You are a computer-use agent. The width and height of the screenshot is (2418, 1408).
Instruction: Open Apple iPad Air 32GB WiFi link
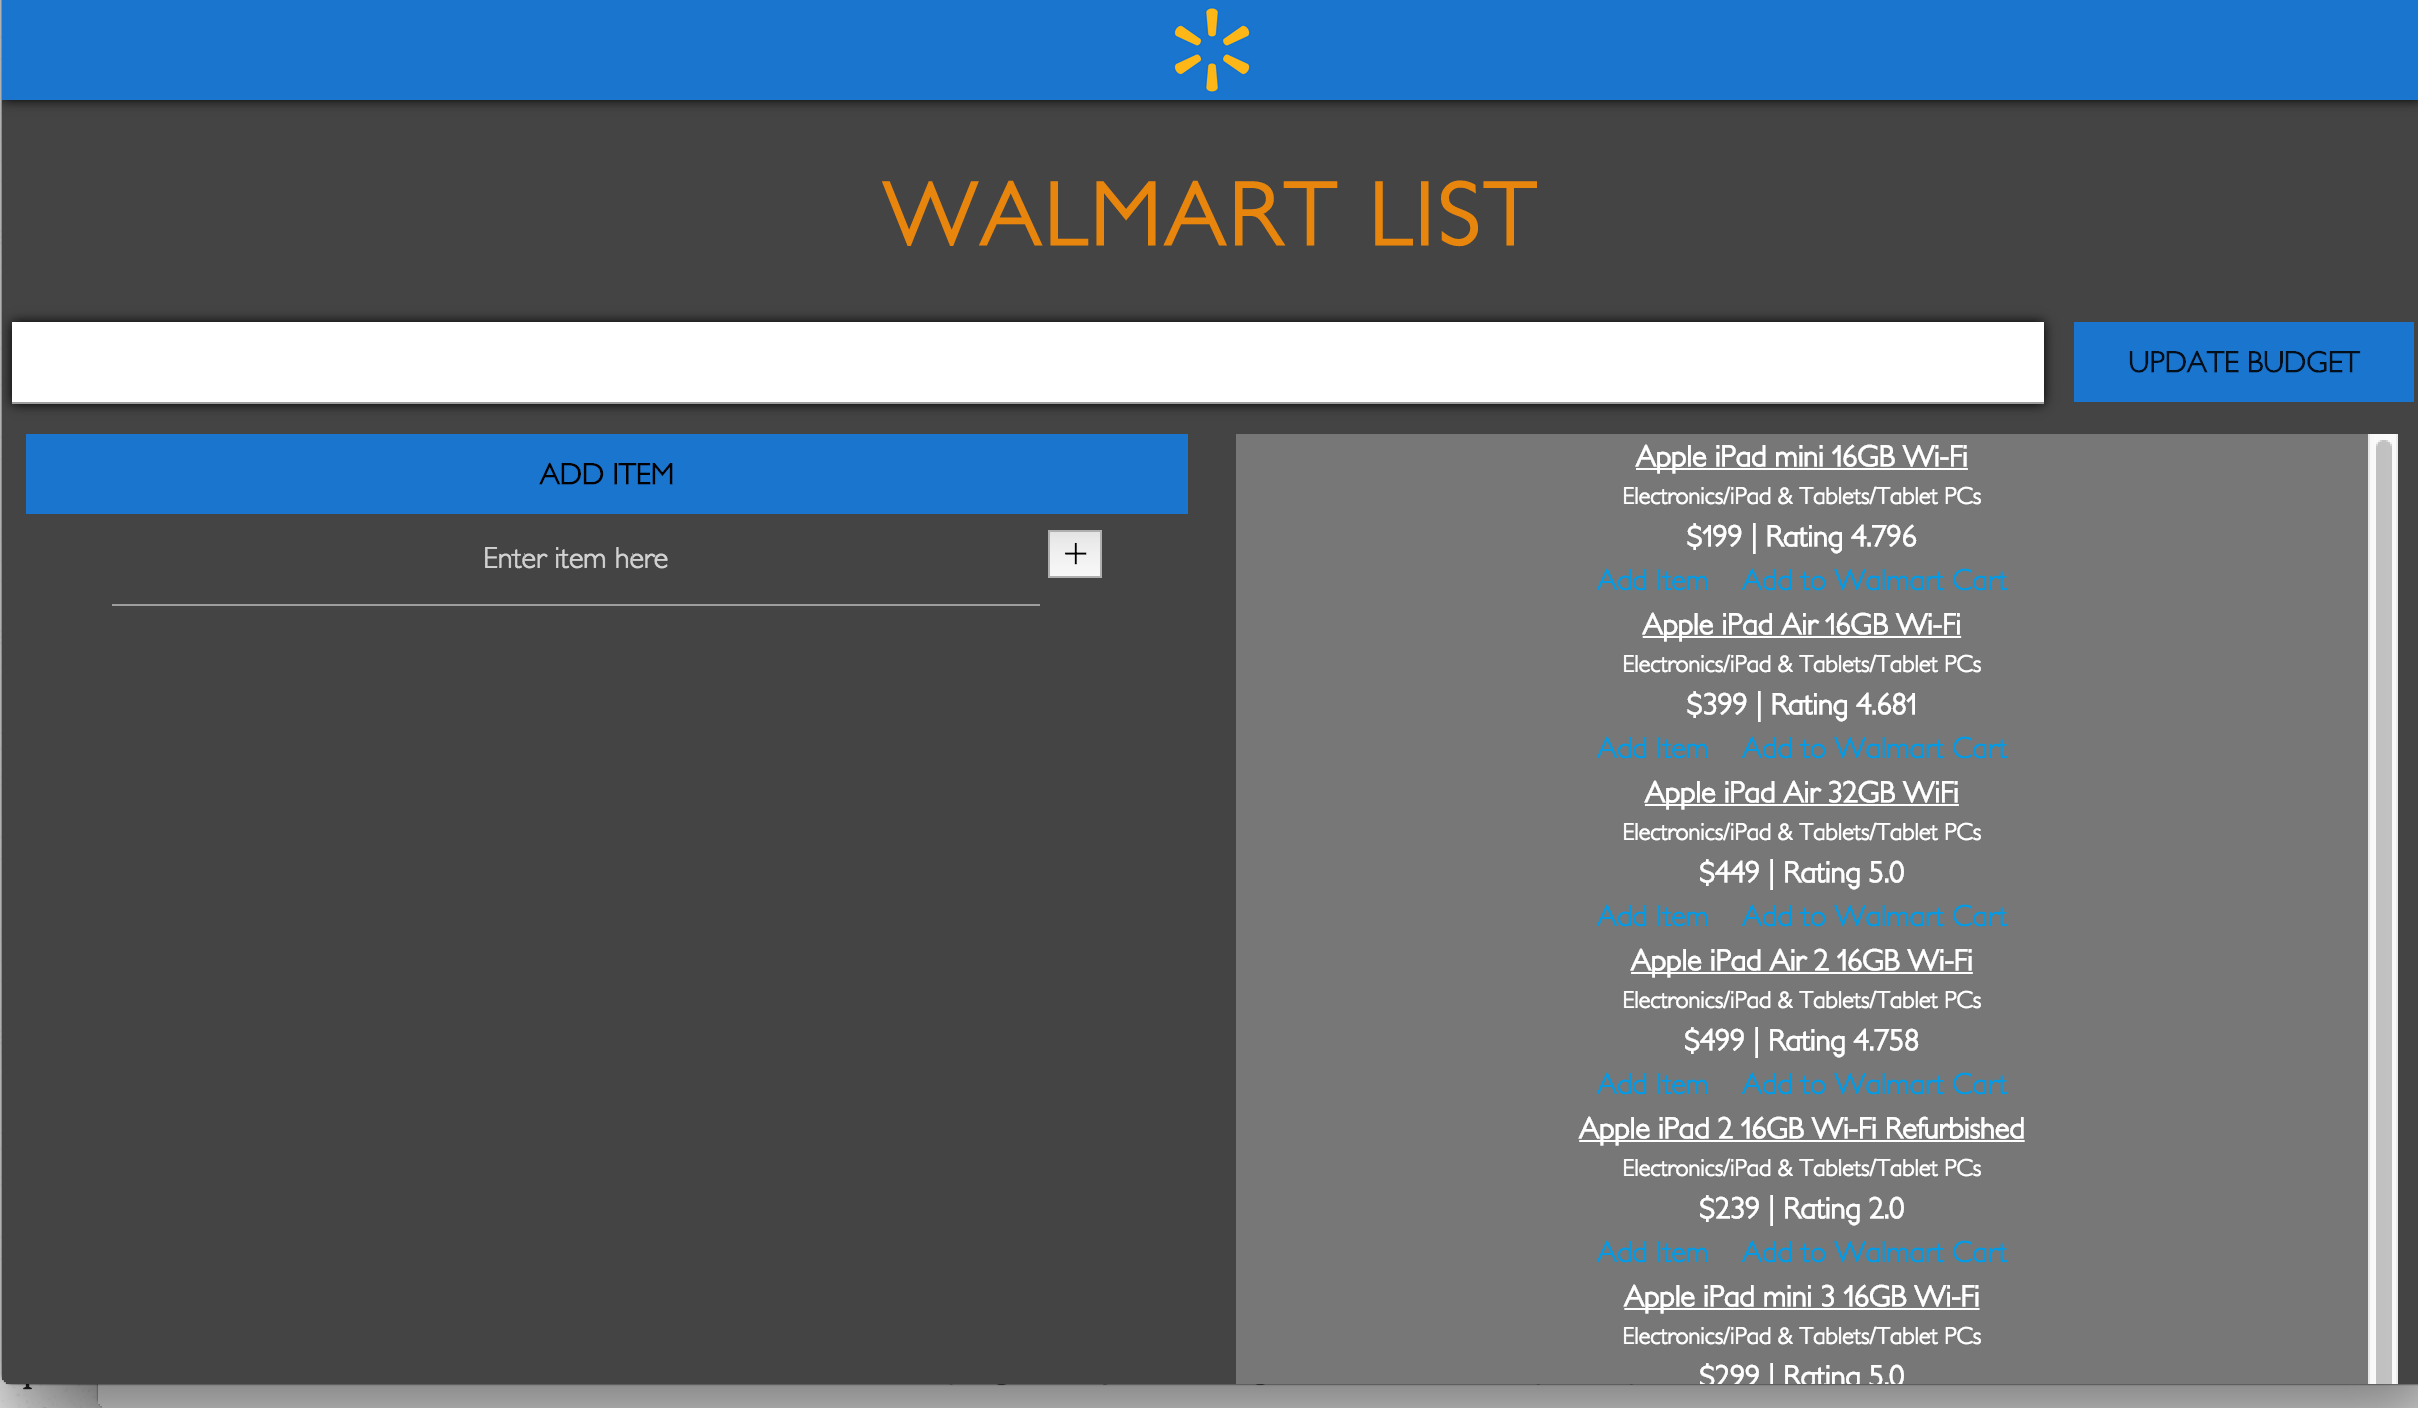1800,793
